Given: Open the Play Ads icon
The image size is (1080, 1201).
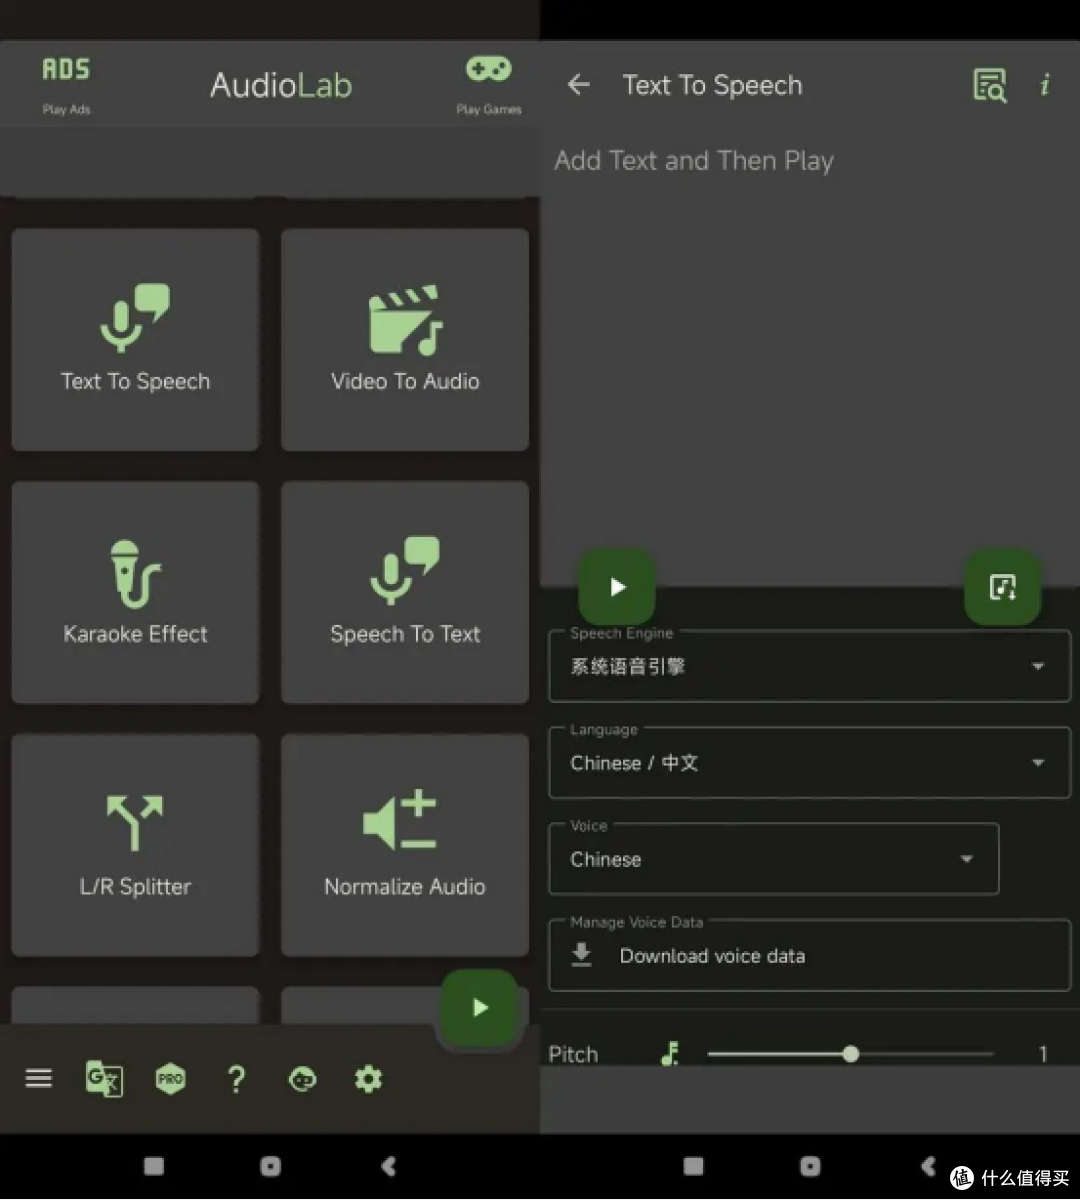Looking at the screenshot, I should coord(66,69).
